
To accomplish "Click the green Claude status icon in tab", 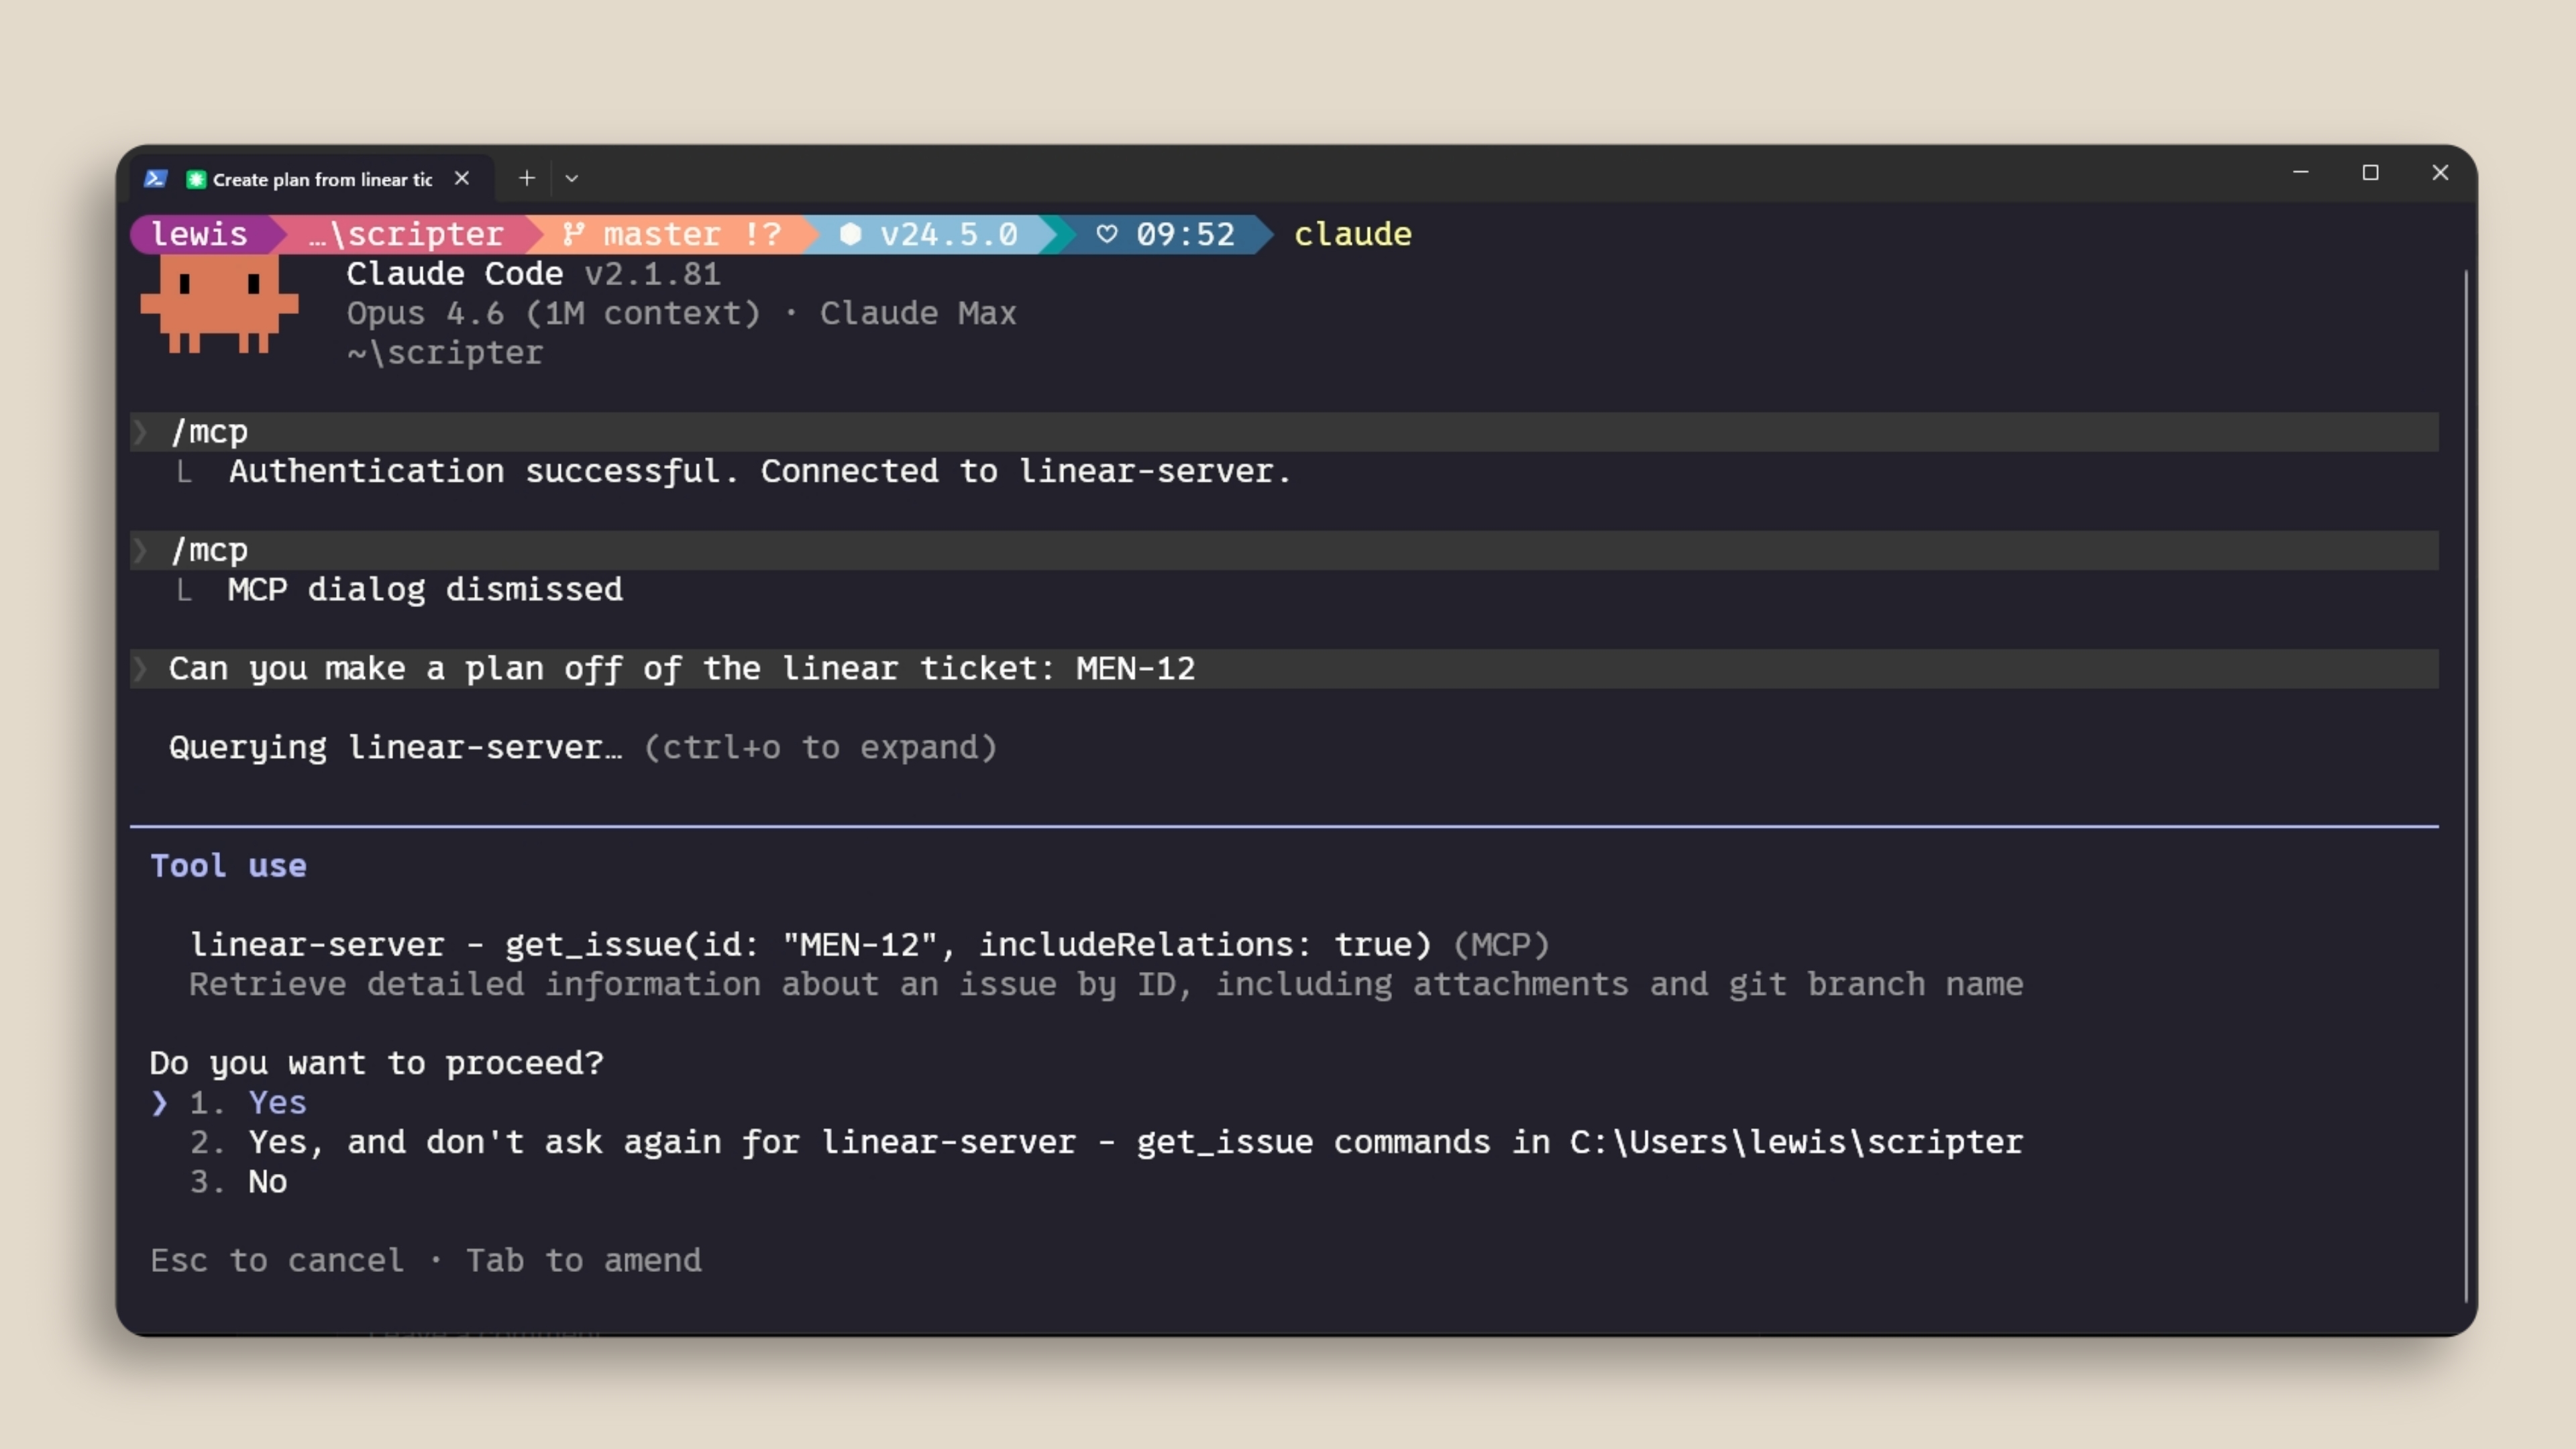I will (x=196, y=180).
